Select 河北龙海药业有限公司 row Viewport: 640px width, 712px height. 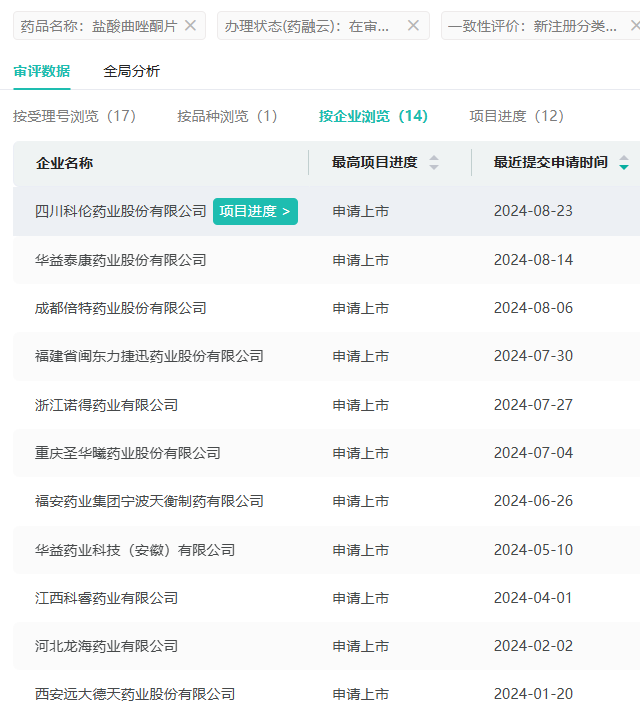click(x=106, y=646)
